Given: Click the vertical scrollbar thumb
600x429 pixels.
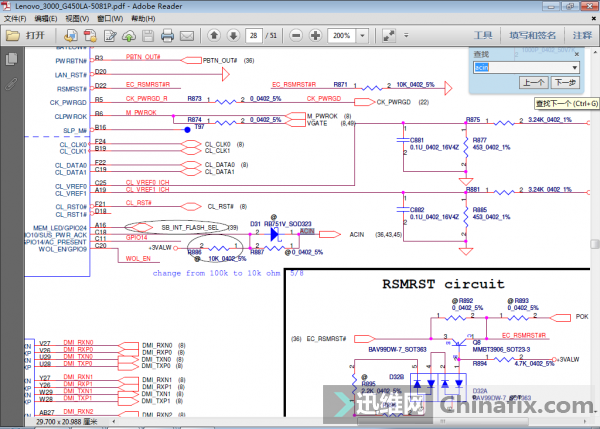Looking at the screenshot, I should [594, 244].
